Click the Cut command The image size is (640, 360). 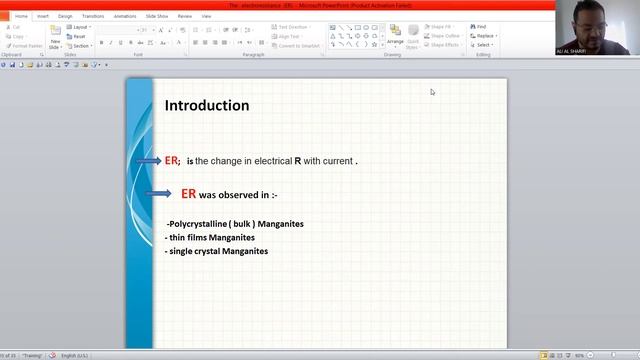tap(13, 27)
